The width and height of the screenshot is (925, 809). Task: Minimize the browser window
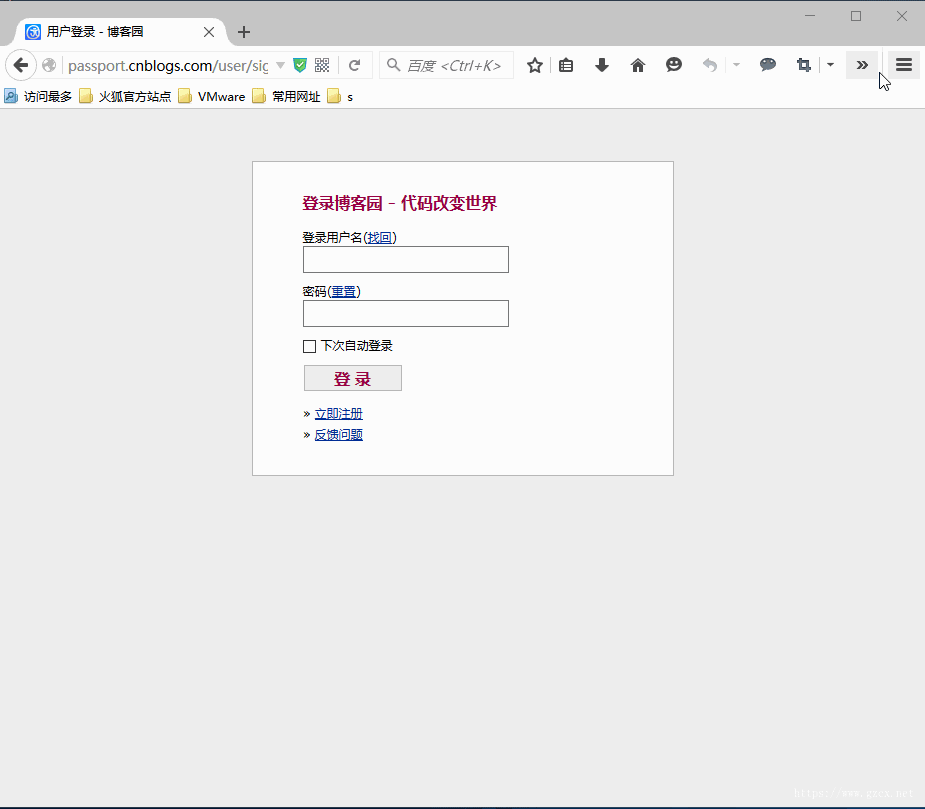[810, 16]
